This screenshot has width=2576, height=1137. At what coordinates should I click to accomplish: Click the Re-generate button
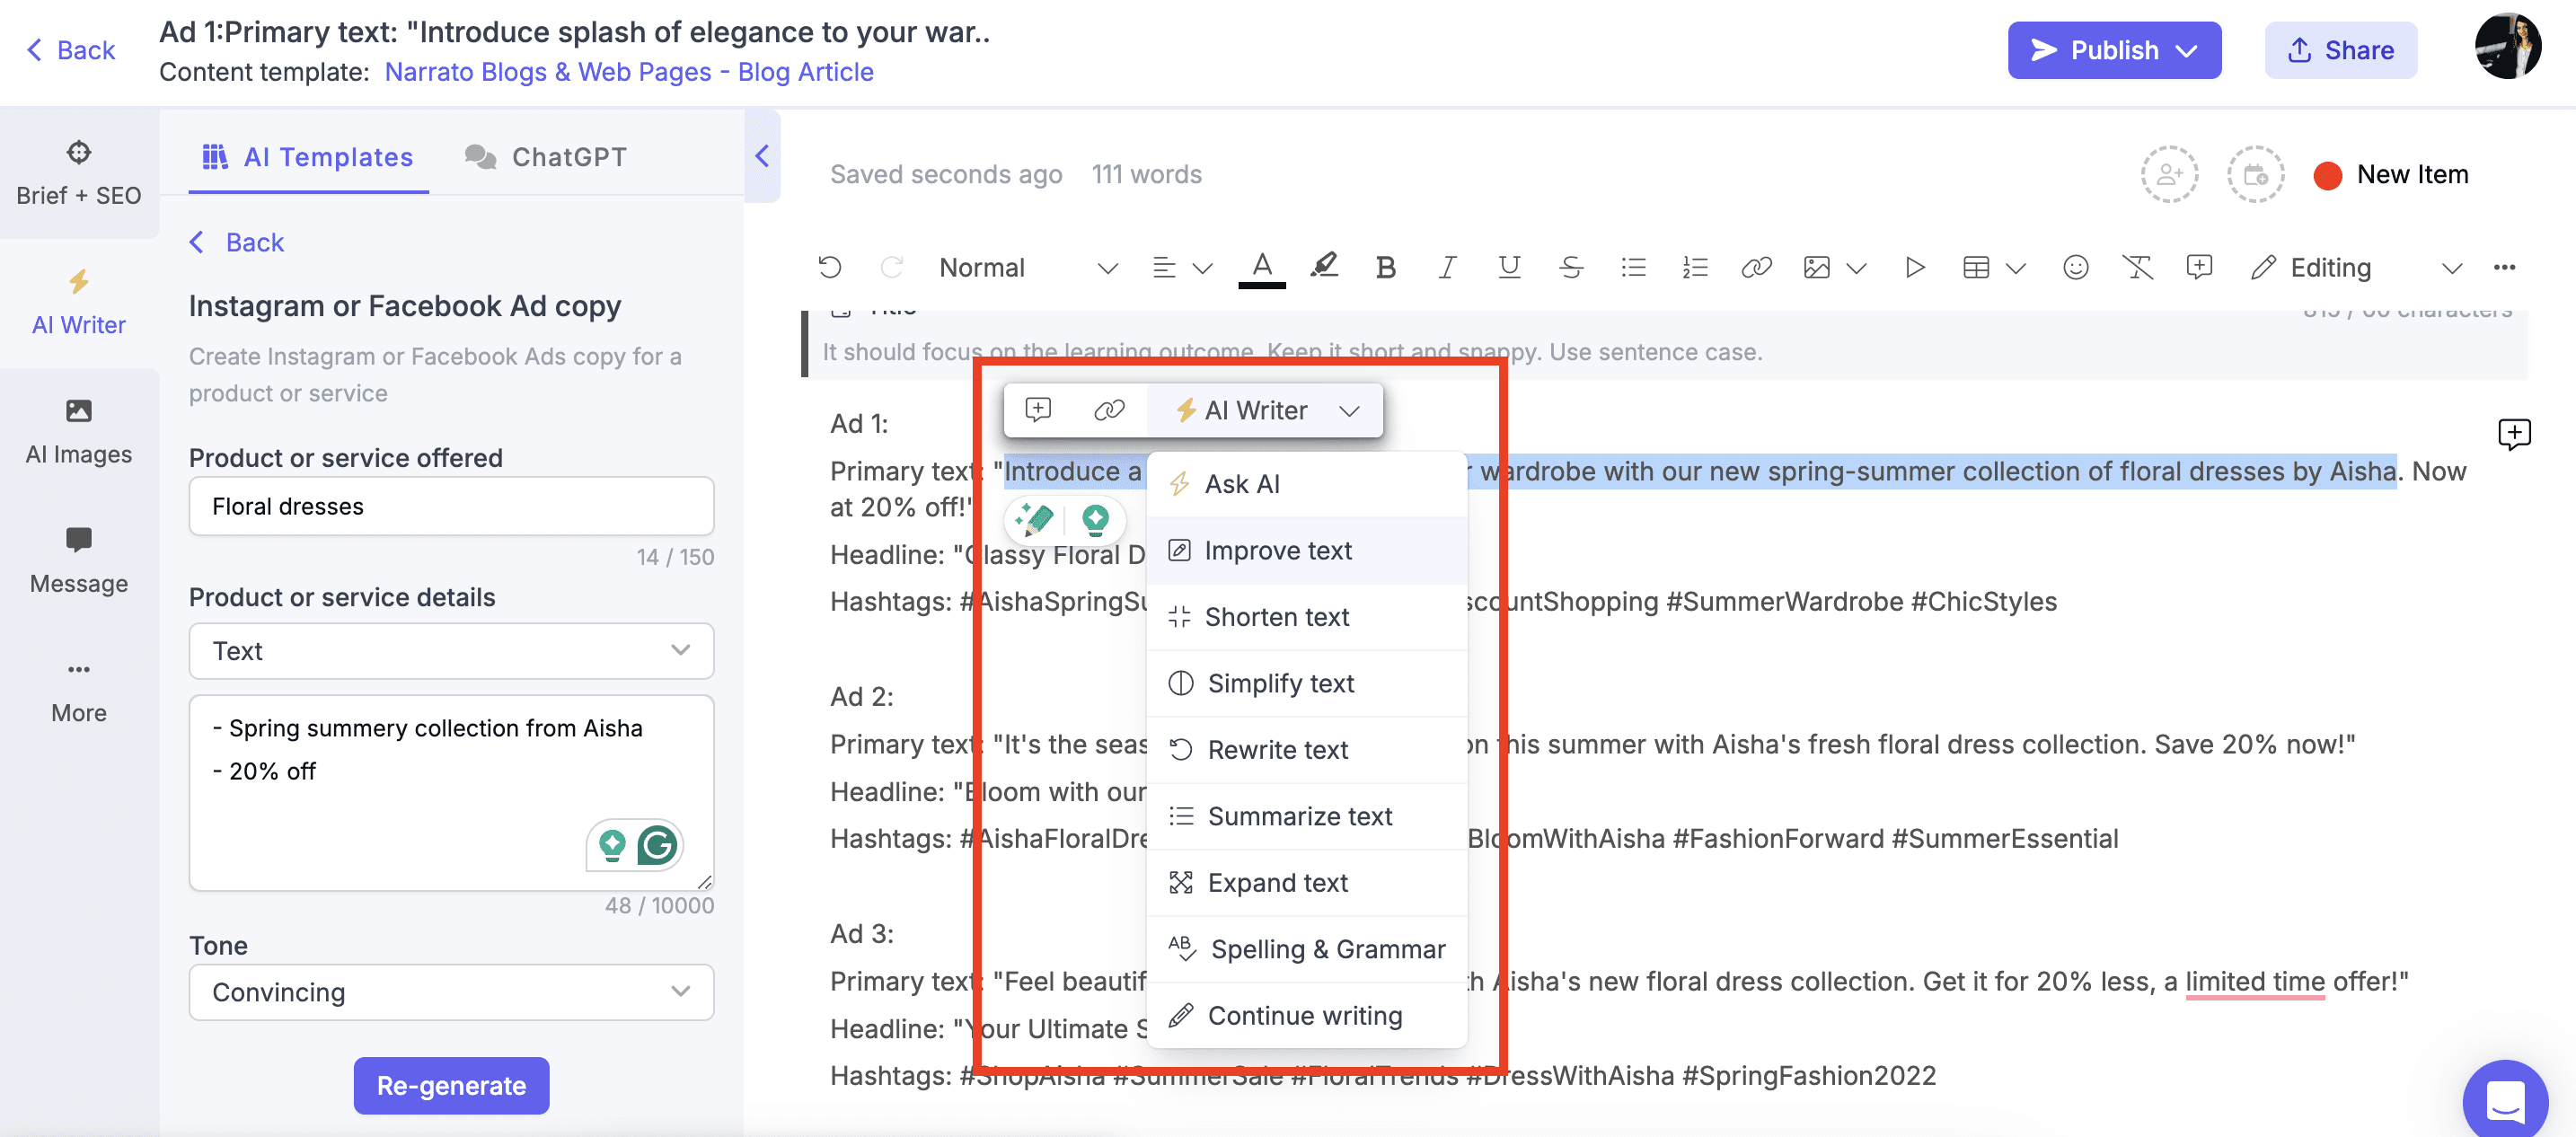point(452,1083)
